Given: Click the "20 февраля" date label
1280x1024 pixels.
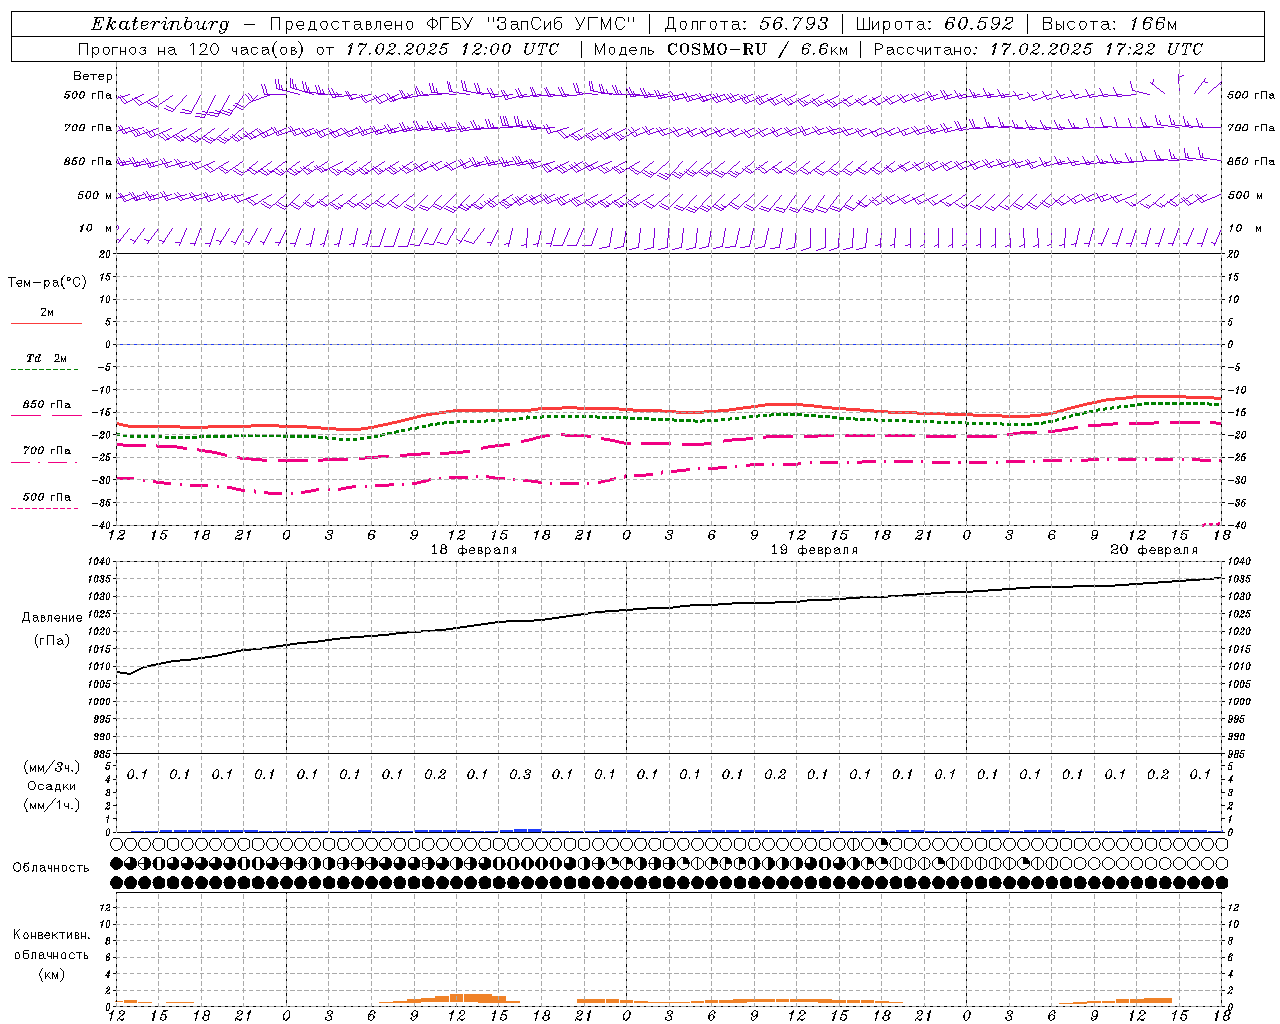Looking at the screenshot, I should [1154, 550].
